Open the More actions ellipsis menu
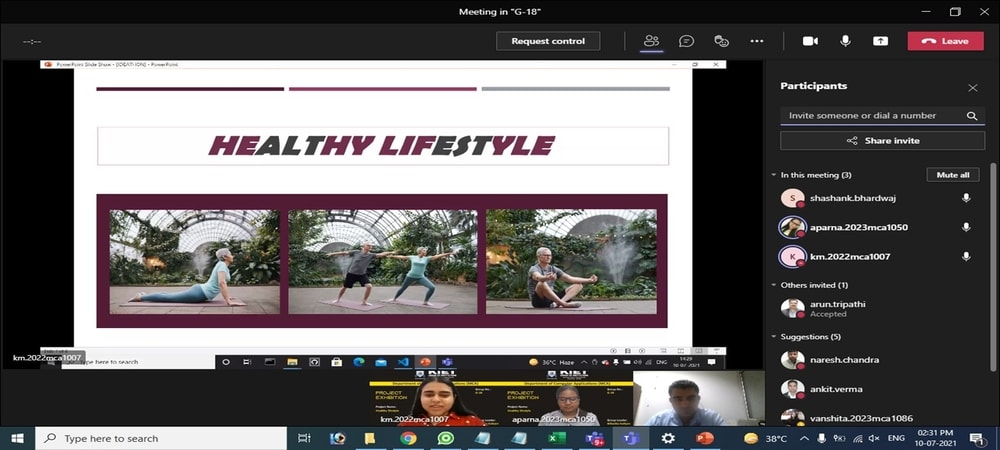 coord(757,41)
